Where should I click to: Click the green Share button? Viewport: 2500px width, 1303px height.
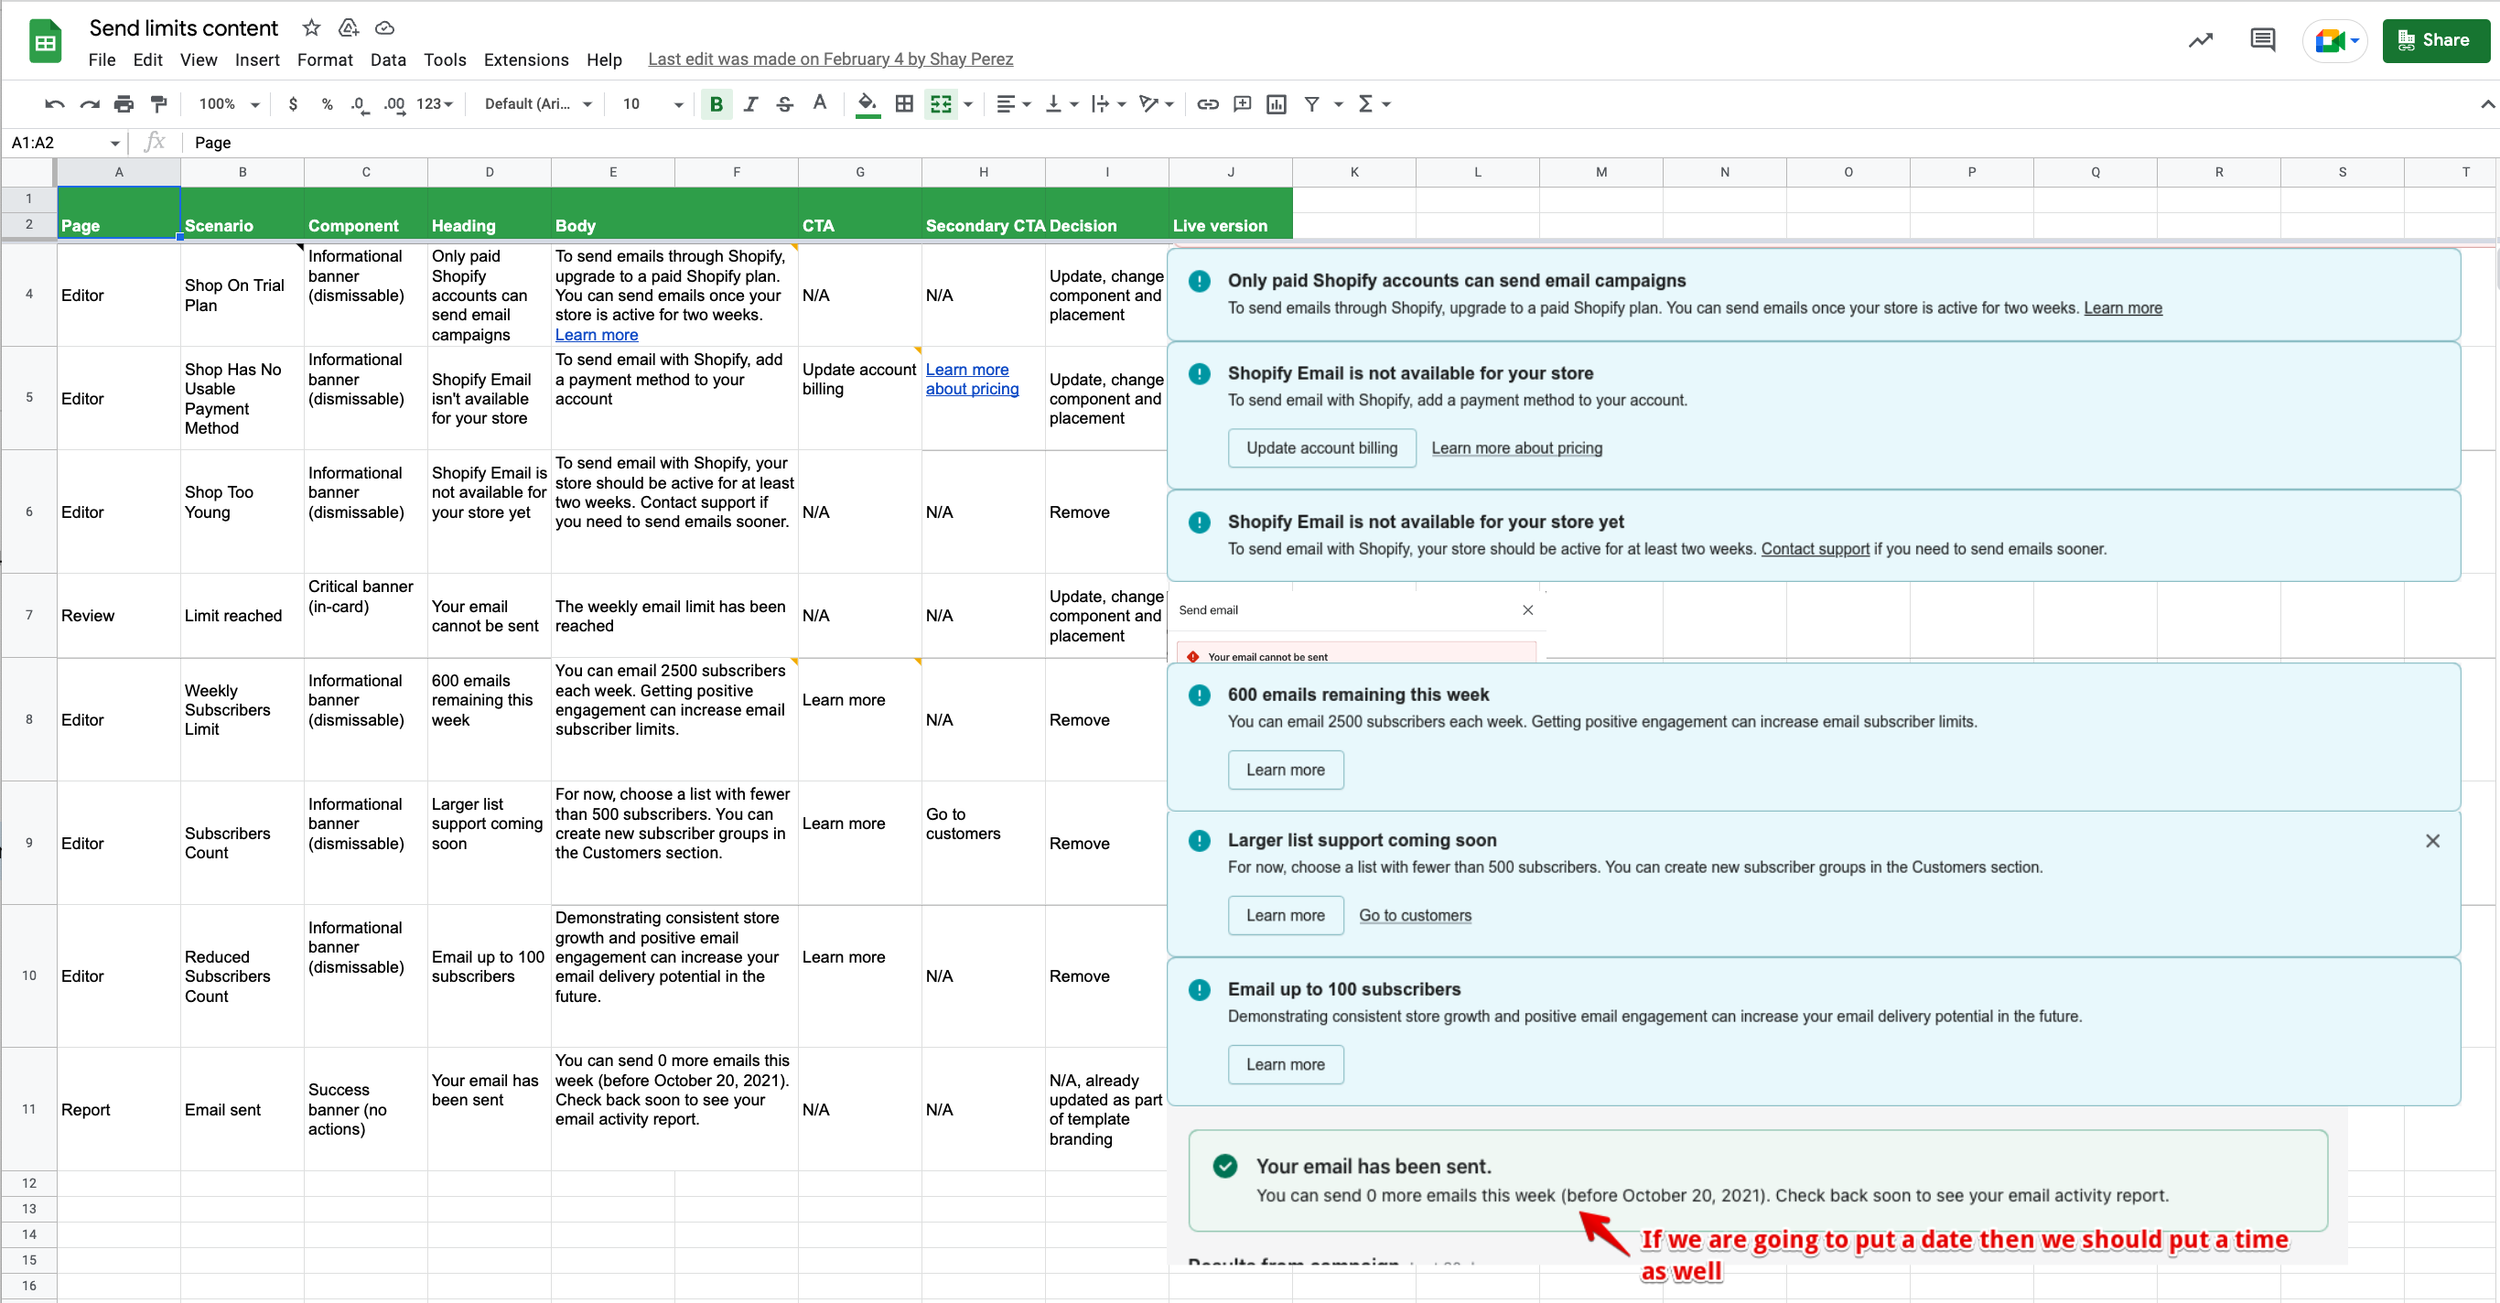(2435, 41)
